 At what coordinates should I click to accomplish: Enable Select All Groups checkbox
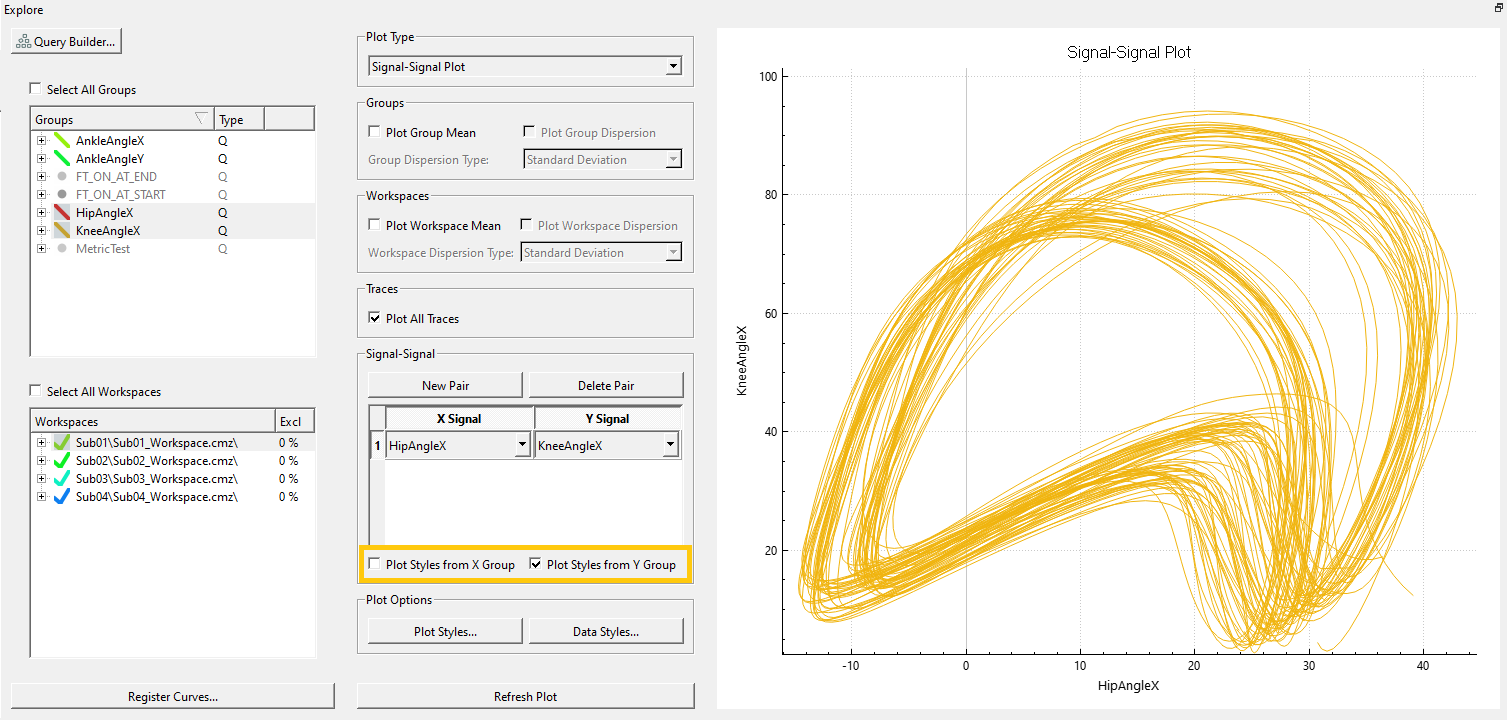pyautogui.click(x=36, y=89)
